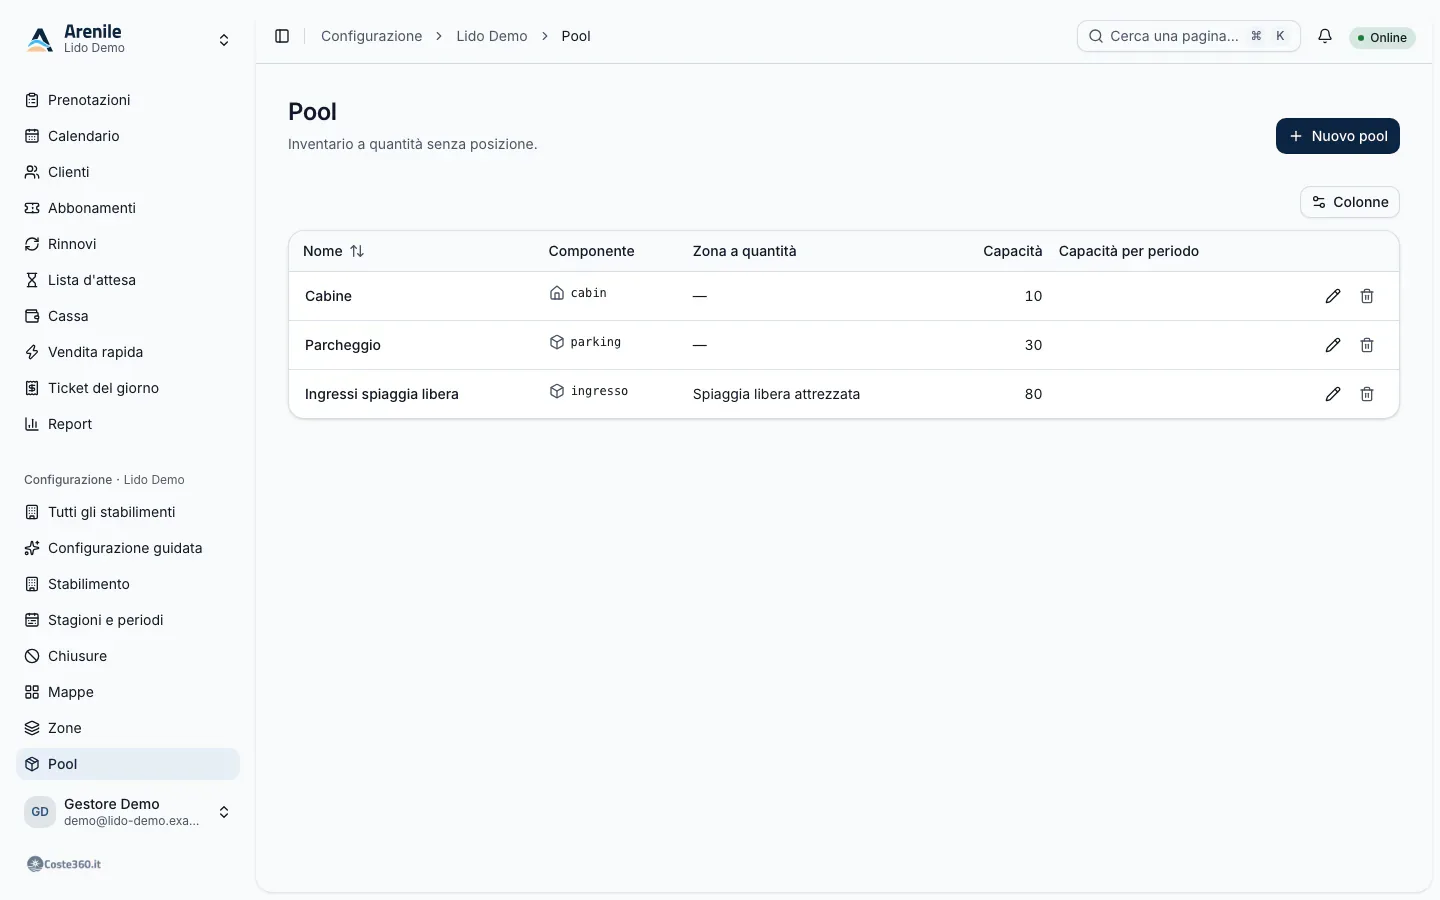Screen dimensions: 1440x900
Task: Open the notifications bell
Action: pyautogui.click(x=1325, y=36)
